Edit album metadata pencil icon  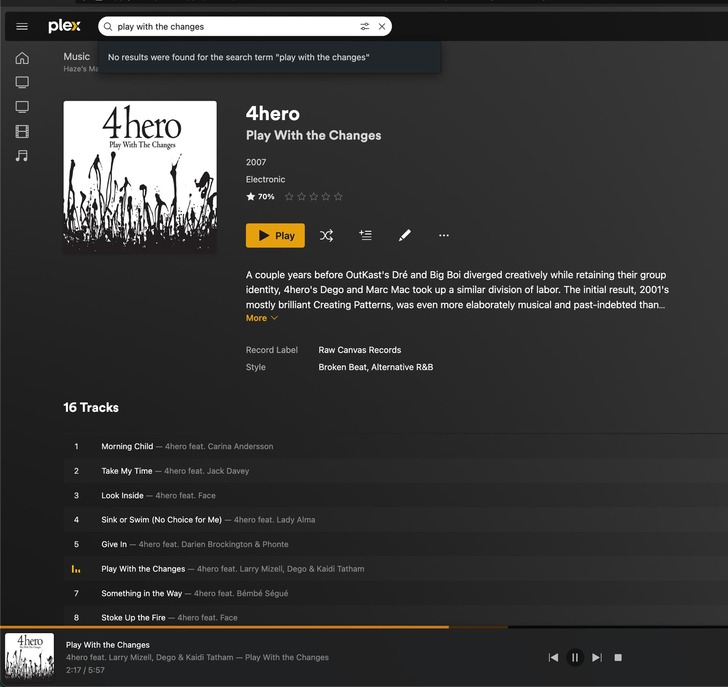pos(404,235)
